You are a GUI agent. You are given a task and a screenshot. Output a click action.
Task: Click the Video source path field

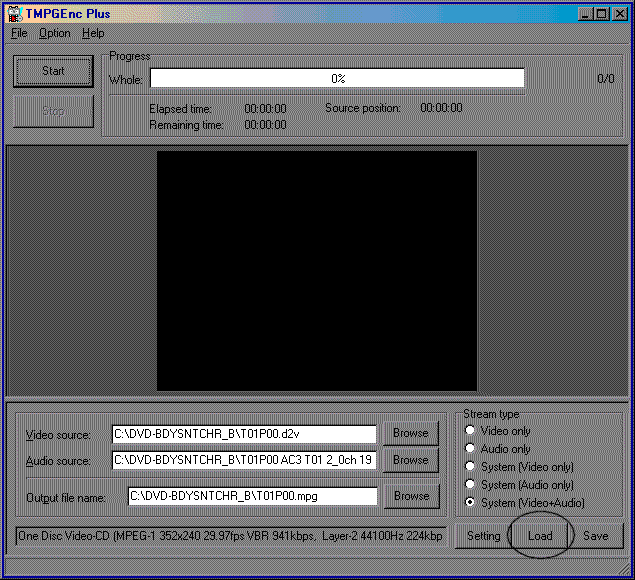pyautogui.click(x=244, y=434)
